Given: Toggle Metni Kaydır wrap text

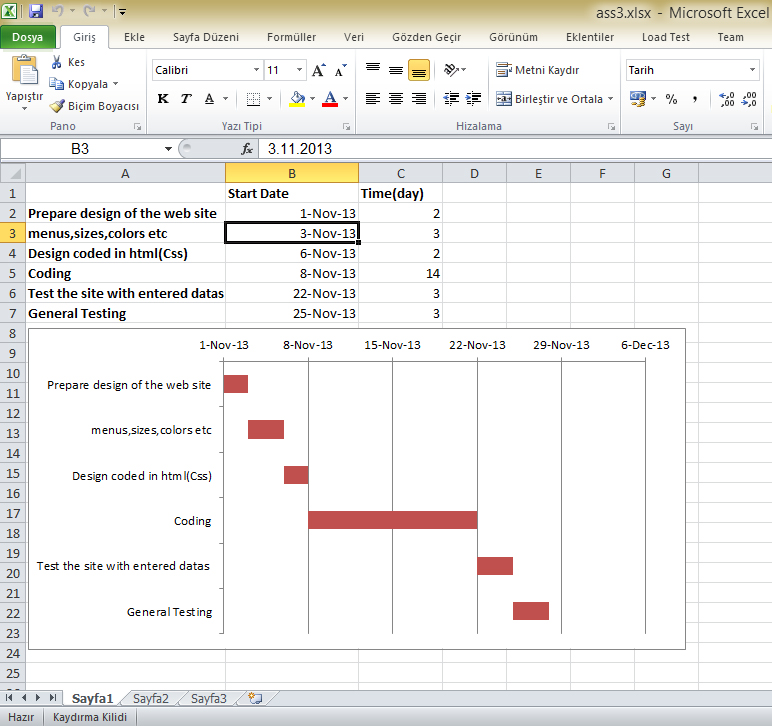Looking at the screenshot, I should (x=537, y=70).
